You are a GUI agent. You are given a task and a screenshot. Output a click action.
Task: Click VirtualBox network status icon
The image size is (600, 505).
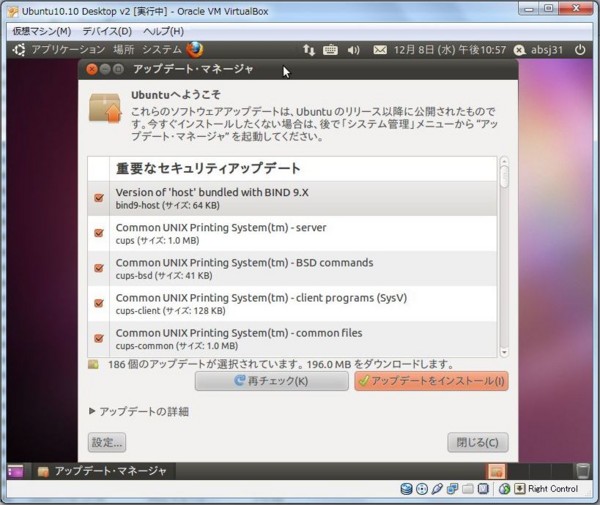coord(452,489)
